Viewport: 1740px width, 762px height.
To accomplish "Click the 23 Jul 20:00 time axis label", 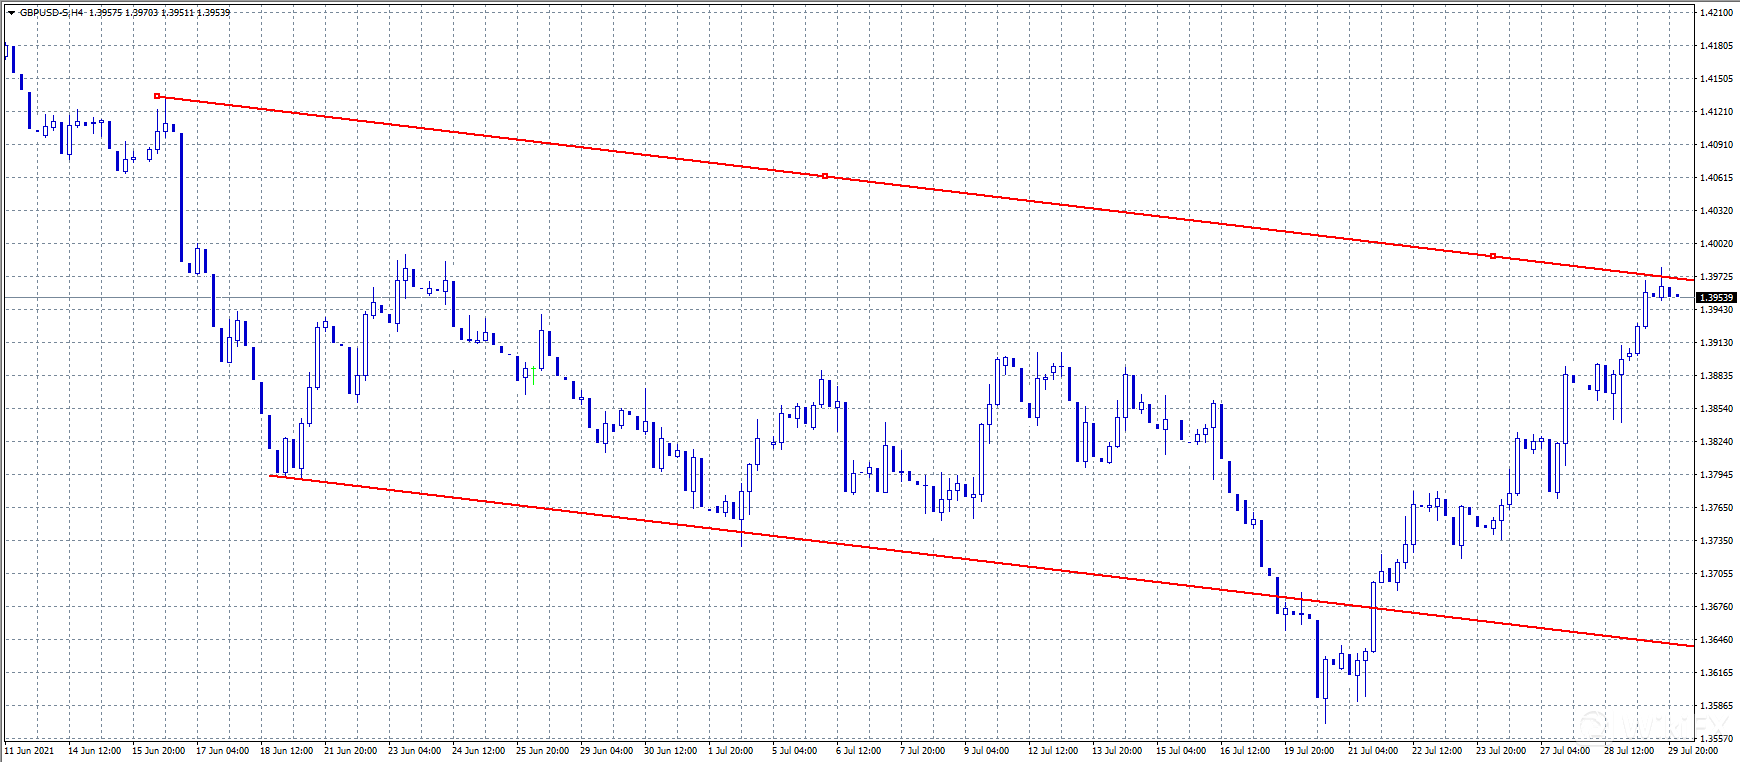I will (1502, 751).
